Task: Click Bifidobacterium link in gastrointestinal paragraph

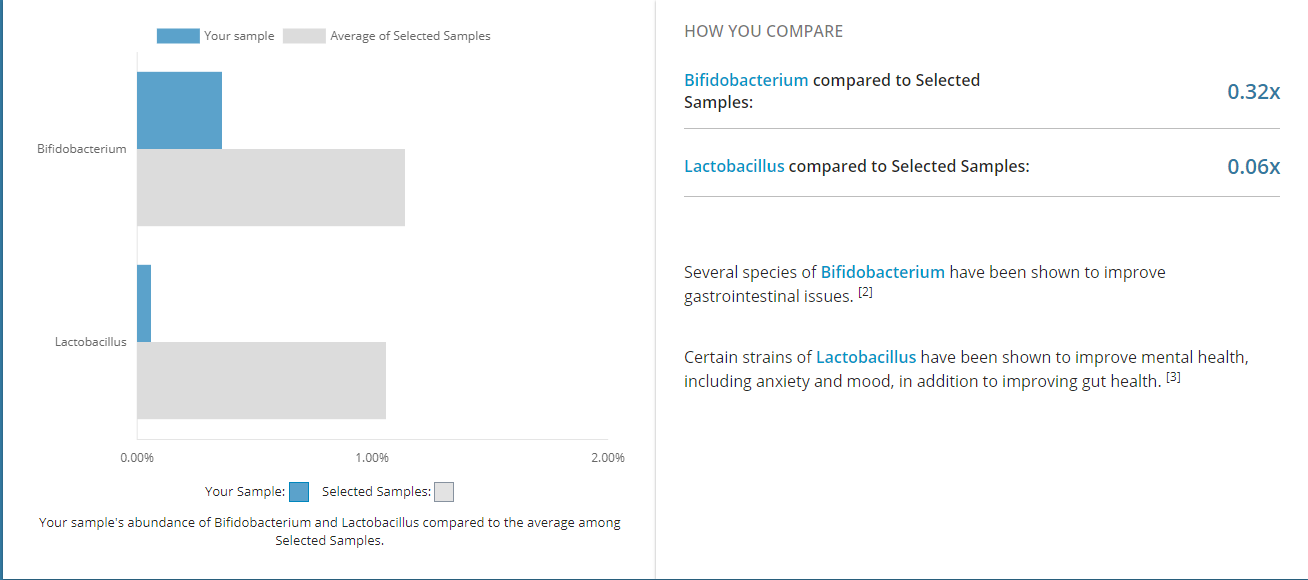Action: 882,272
